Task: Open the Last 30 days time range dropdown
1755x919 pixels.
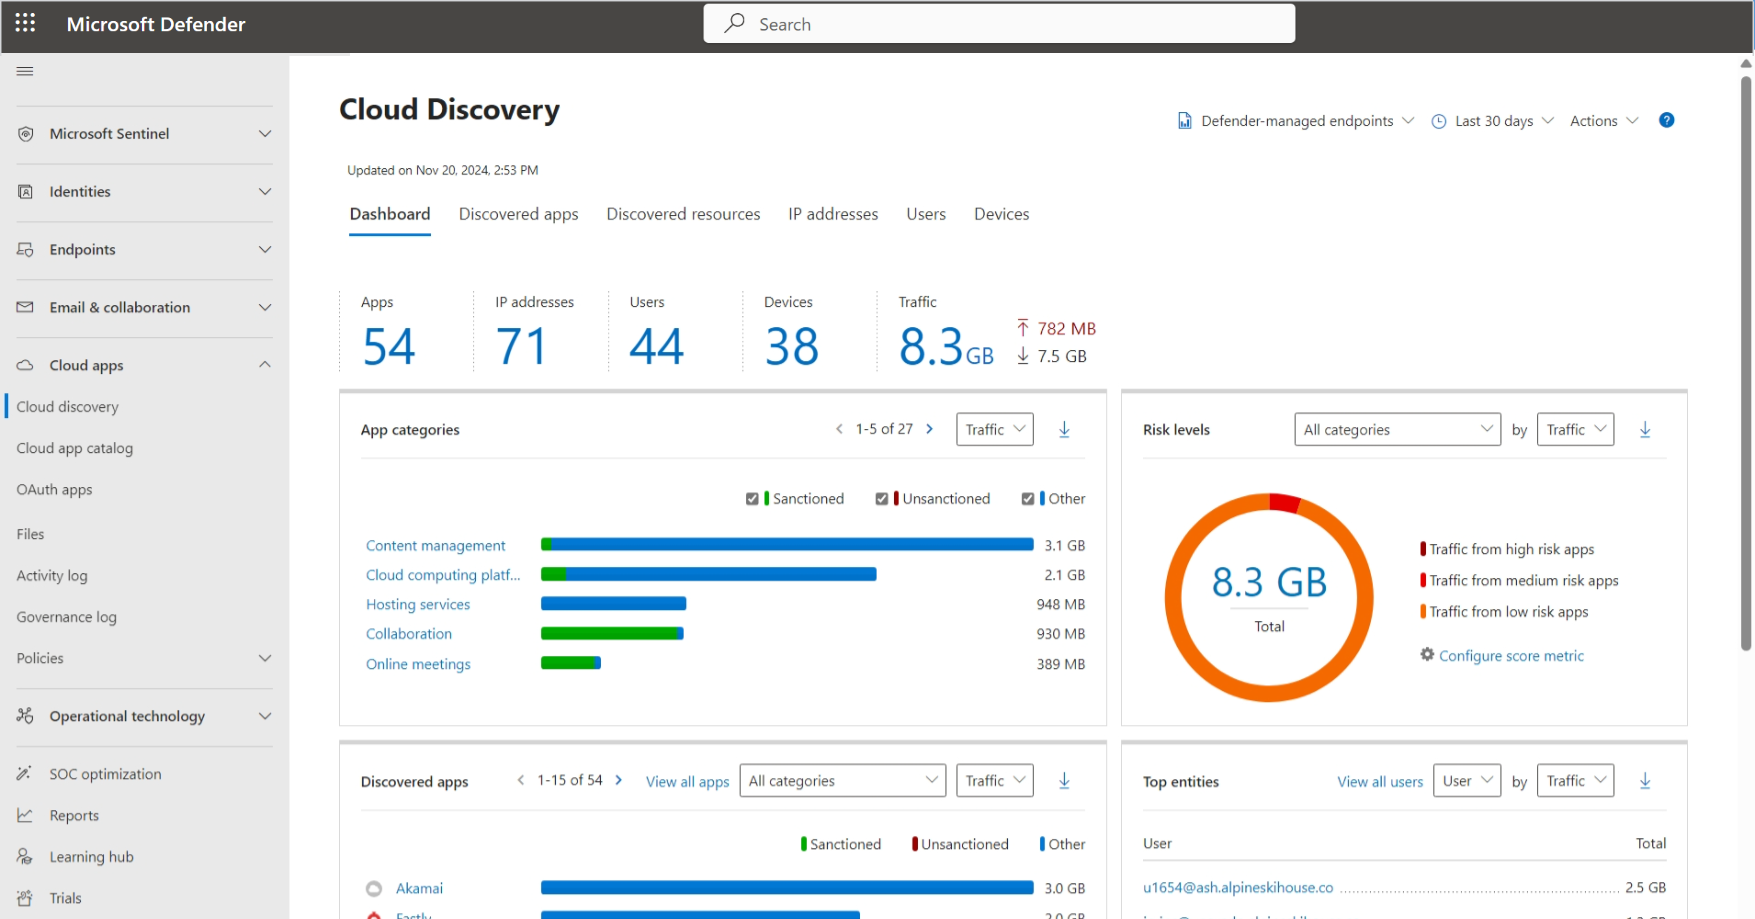Action: pyautogui.click(x=1492, y=120)
